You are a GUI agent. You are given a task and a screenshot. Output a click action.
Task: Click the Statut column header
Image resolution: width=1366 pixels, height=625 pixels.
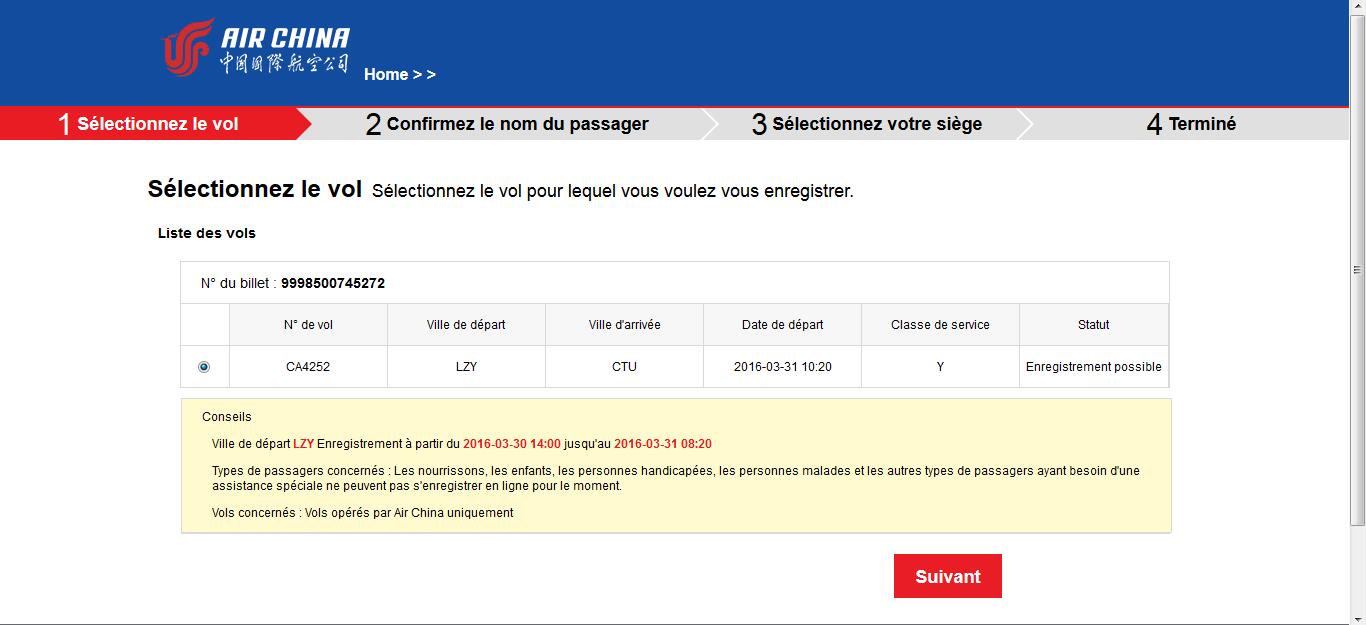[x=1094, y=325]
